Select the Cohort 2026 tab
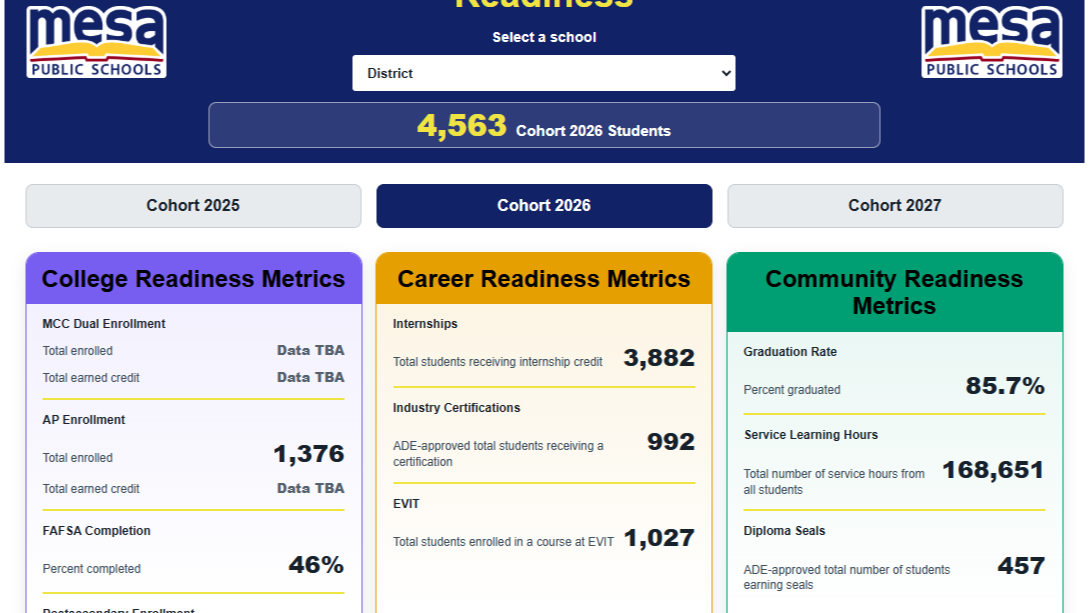 coord(544,206)
